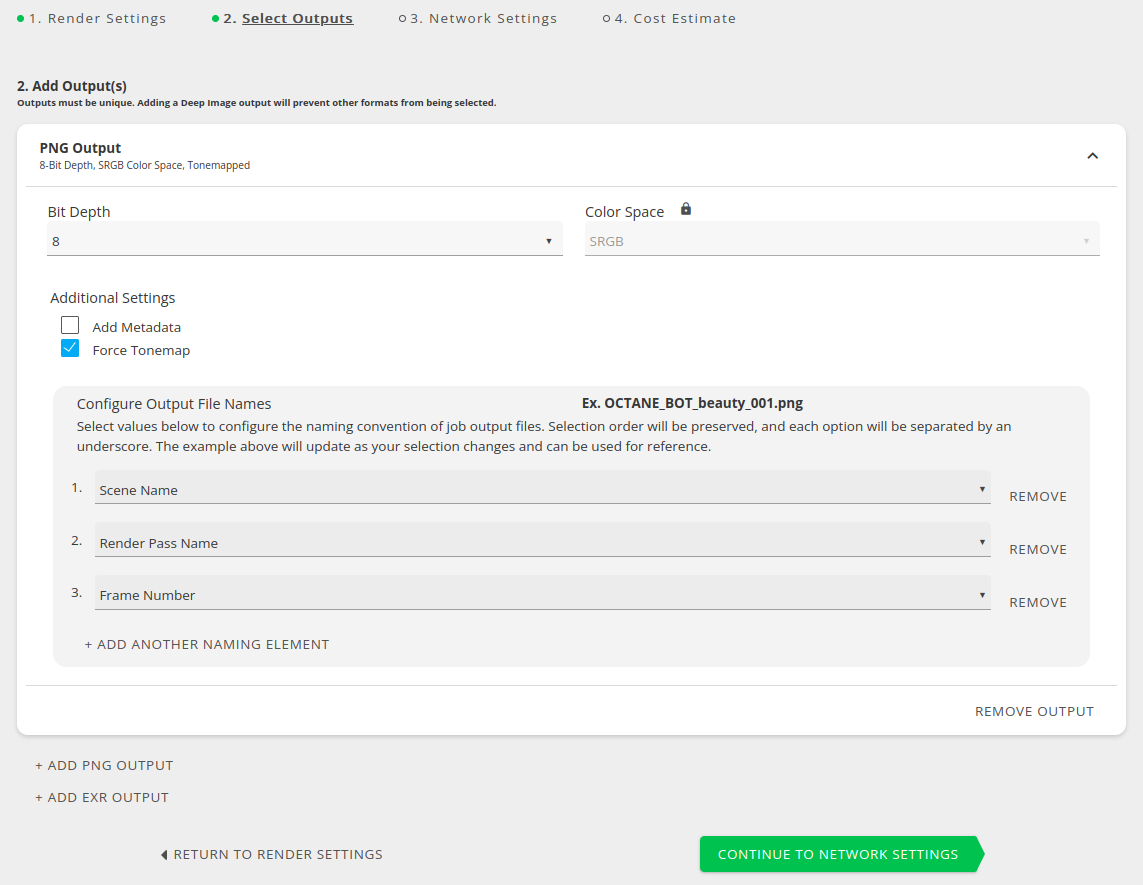Collapse the PNG Output panel chevron
The width and height of the screenshot is (1143, 885).
pyautogui.click(x=1092, y=156)
